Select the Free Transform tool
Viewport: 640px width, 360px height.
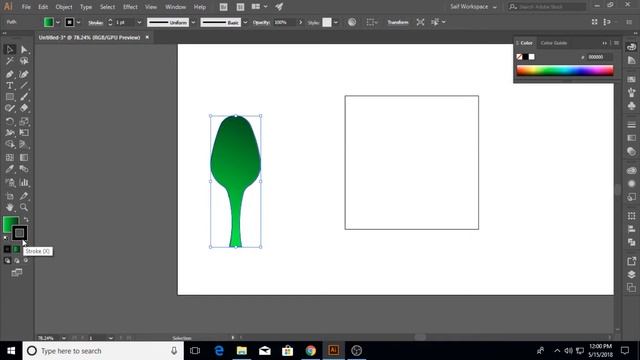coord(24,133)
